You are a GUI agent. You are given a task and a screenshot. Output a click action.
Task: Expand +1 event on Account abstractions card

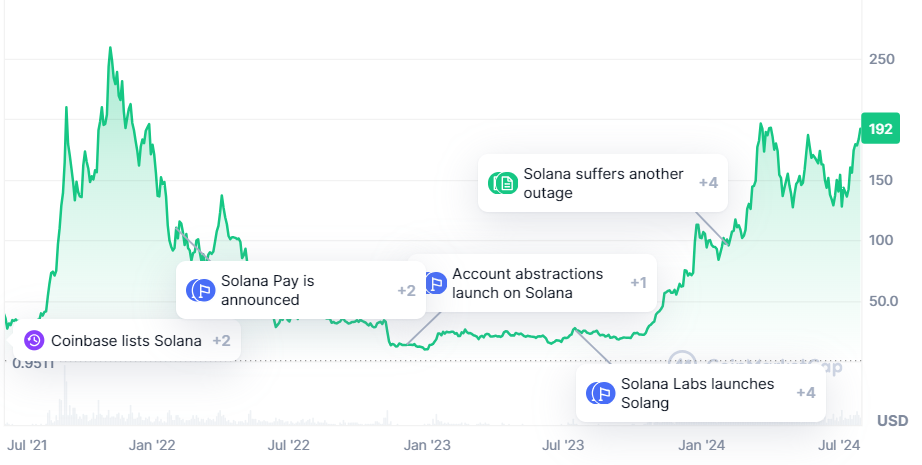[x=639, y=283]
